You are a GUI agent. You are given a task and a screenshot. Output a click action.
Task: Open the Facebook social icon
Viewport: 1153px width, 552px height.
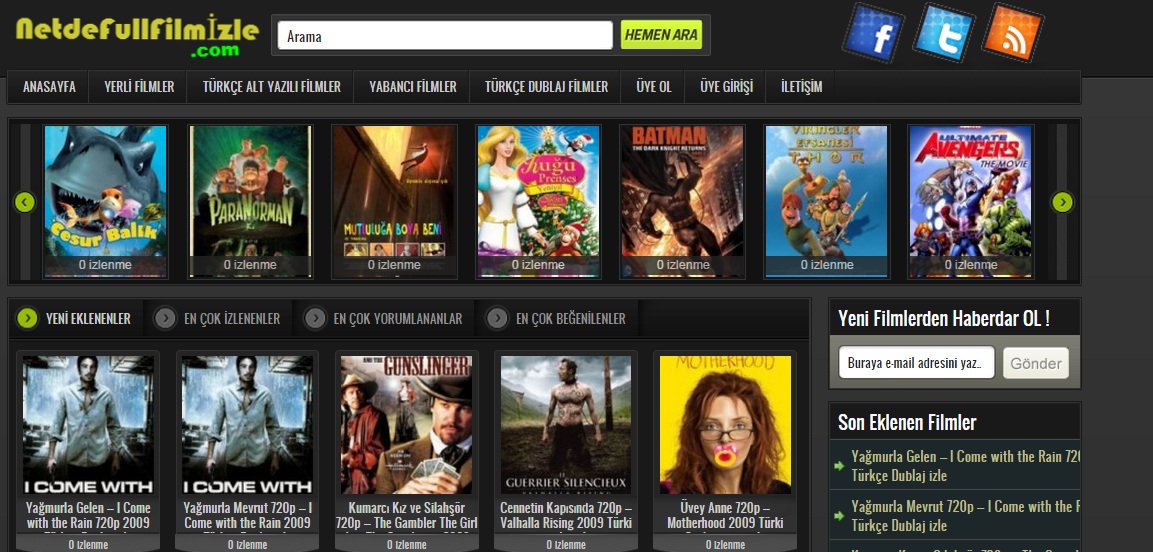coord(873,33)
